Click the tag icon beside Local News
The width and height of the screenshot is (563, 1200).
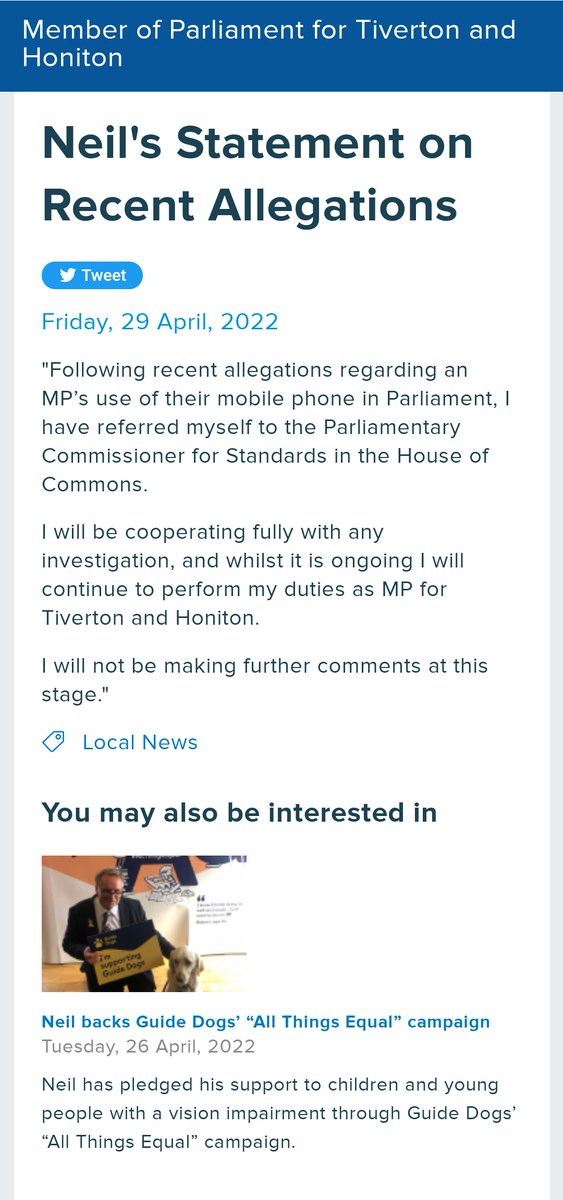coord(54,742)
